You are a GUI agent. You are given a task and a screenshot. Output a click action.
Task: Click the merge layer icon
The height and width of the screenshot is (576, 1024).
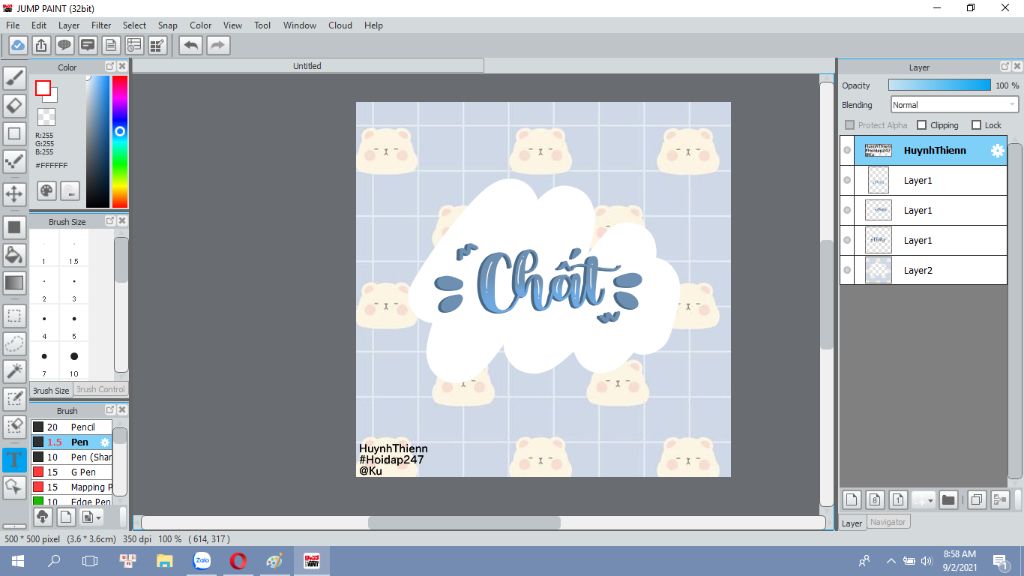tap(1000, 500)
